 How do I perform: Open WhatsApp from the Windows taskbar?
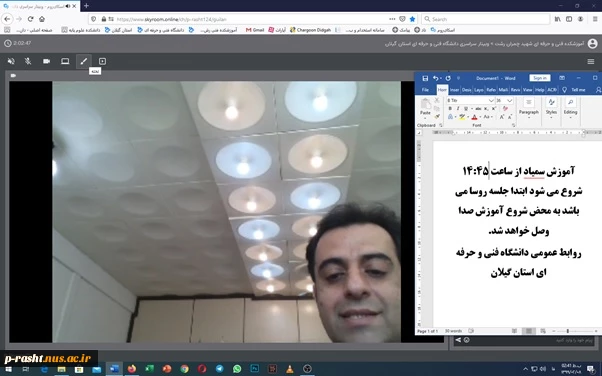pos(237,369)
